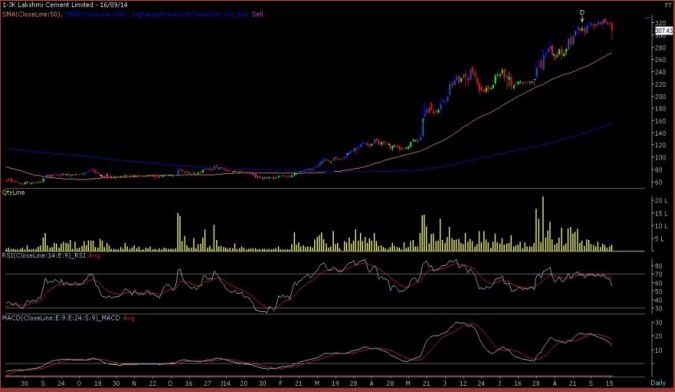The width and height of the screenshot is (675, 392).
Task: Select the SMA(CloseLine:50) indicator legend
Action: (x=32, y=14)
